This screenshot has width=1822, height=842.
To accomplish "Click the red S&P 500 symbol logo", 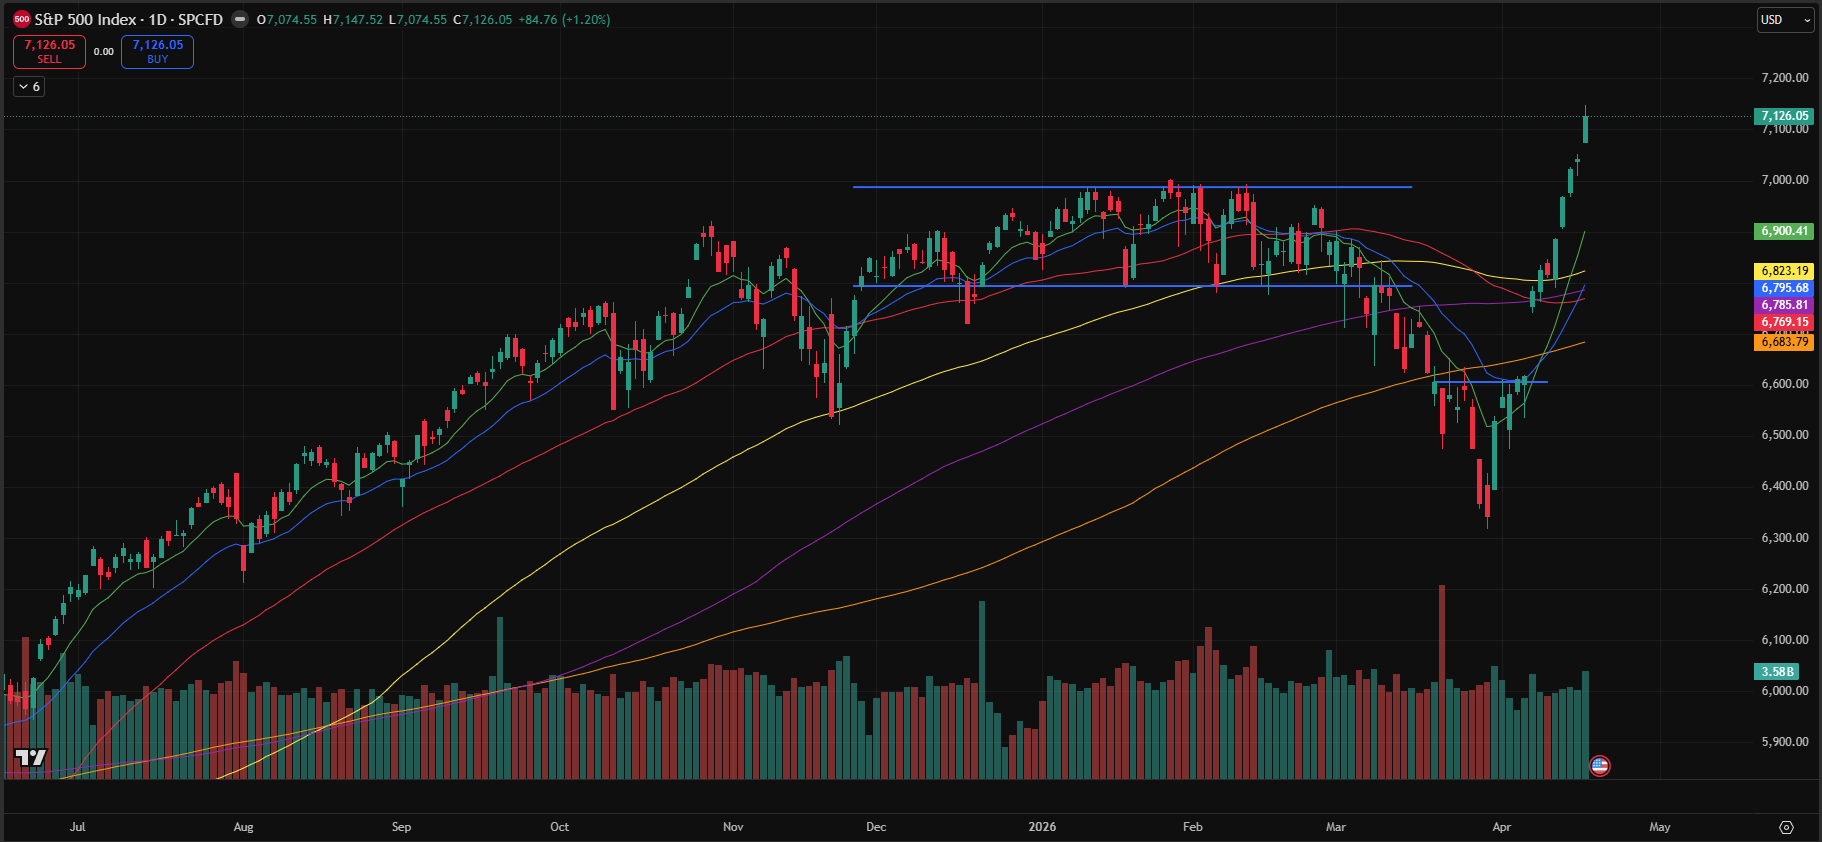I will coord(22,19).
